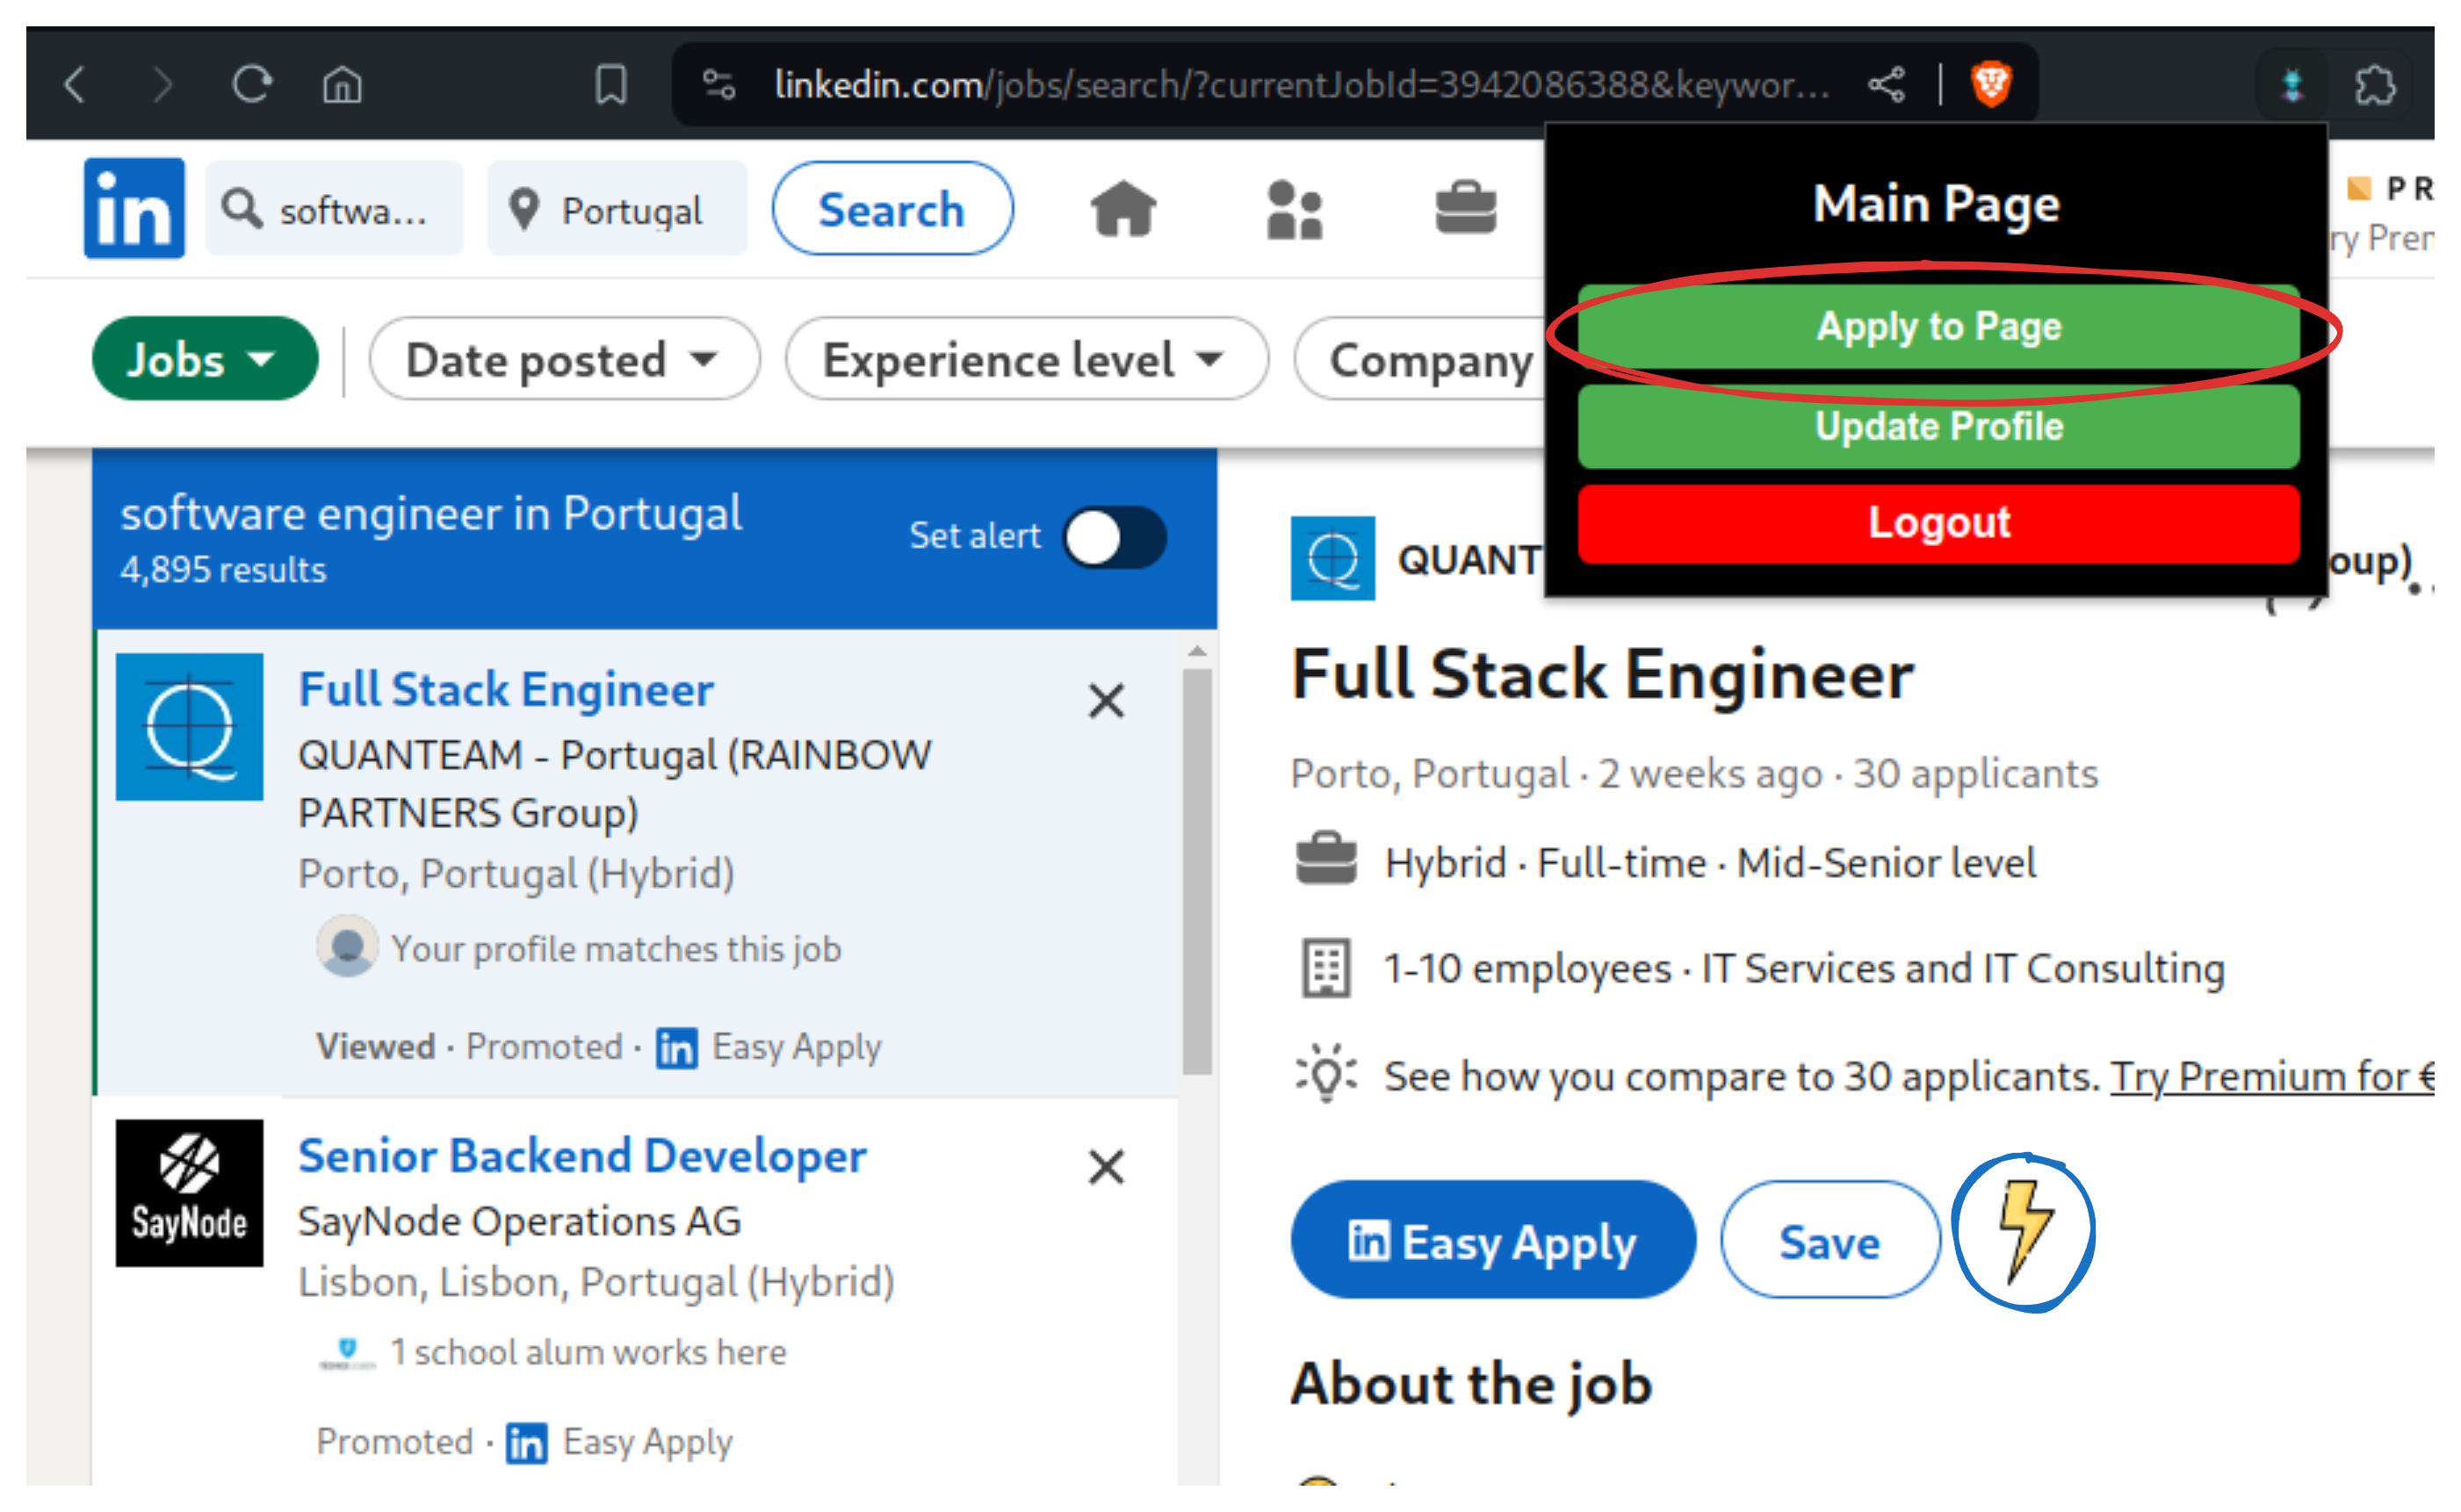The width and height of the screenshot is (2461, 1512).
Task: Click the Brave shield icon in address bar
Action: 1991,85
